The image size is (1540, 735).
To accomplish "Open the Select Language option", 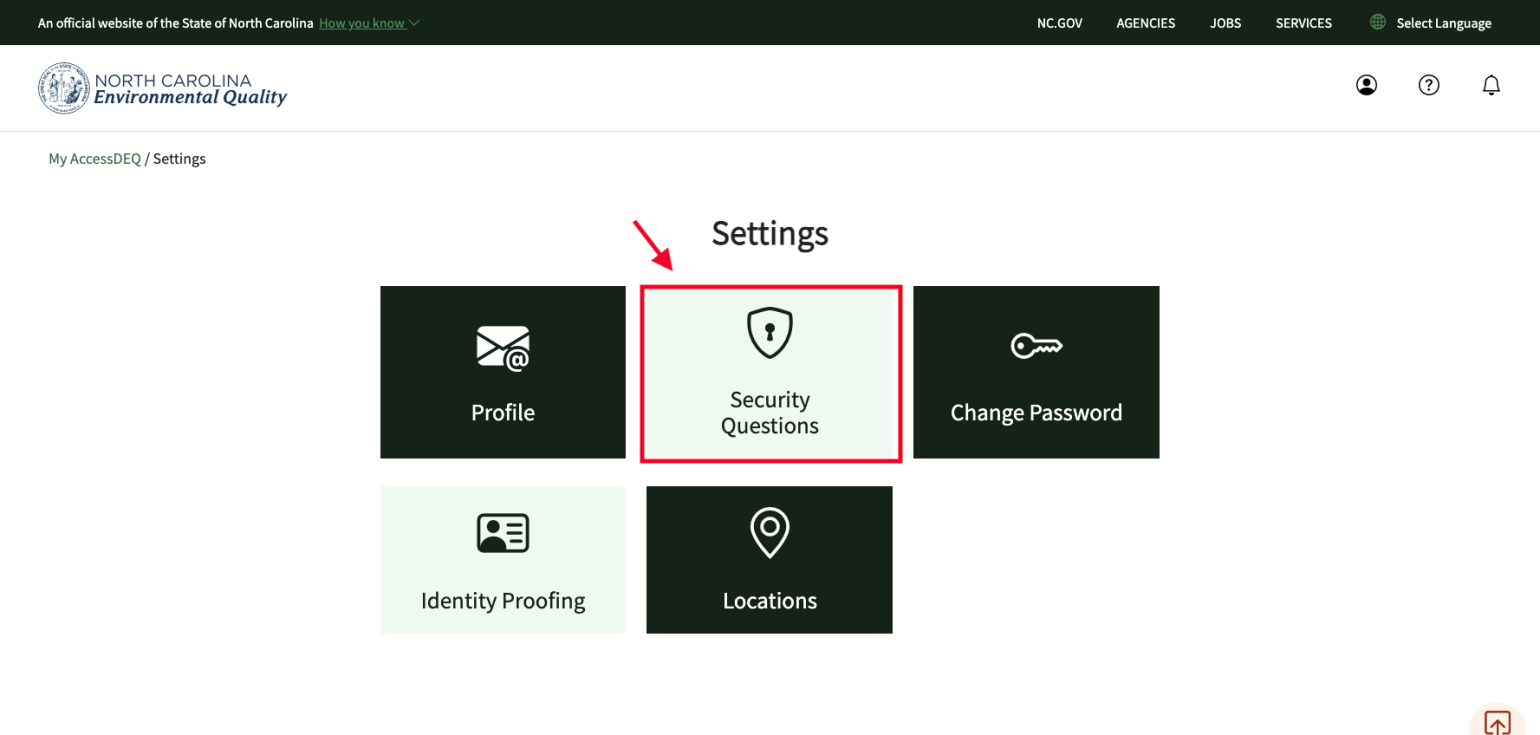I will coord(1444,22).
